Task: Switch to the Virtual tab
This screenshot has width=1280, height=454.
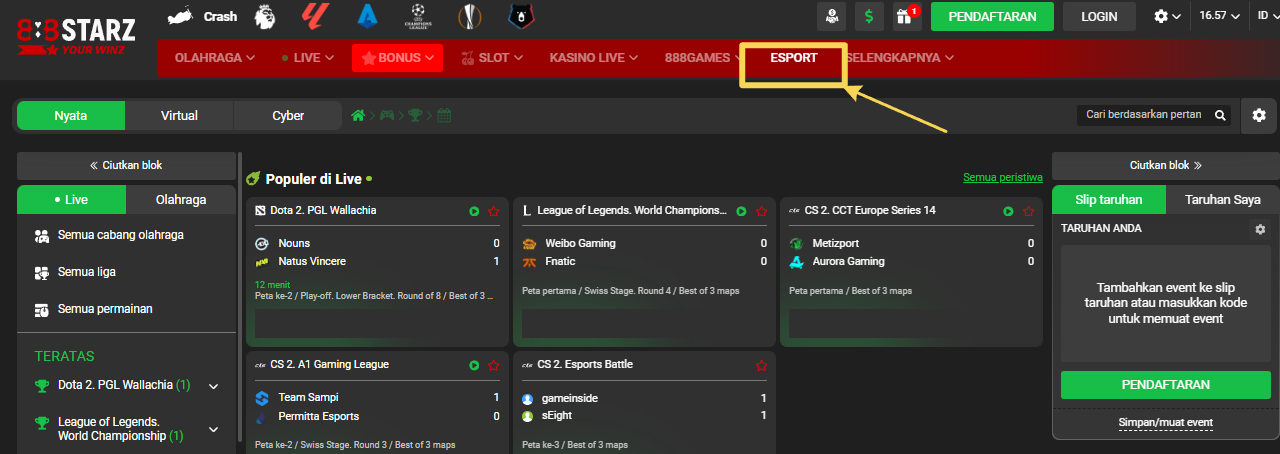Action: click(179, 116)
